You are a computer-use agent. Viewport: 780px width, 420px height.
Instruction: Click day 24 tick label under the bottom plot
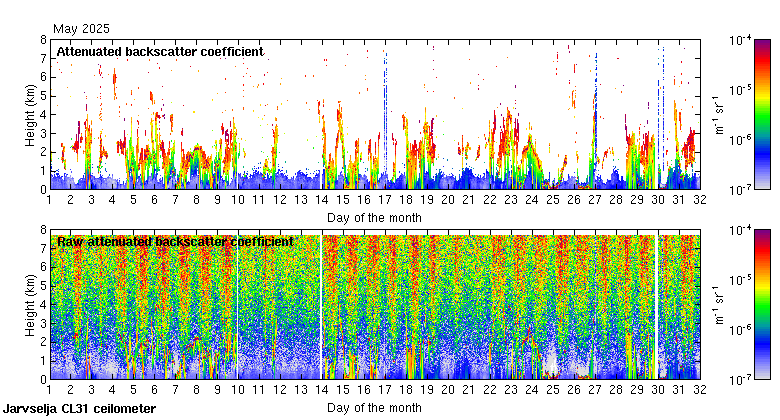(532, 390)
